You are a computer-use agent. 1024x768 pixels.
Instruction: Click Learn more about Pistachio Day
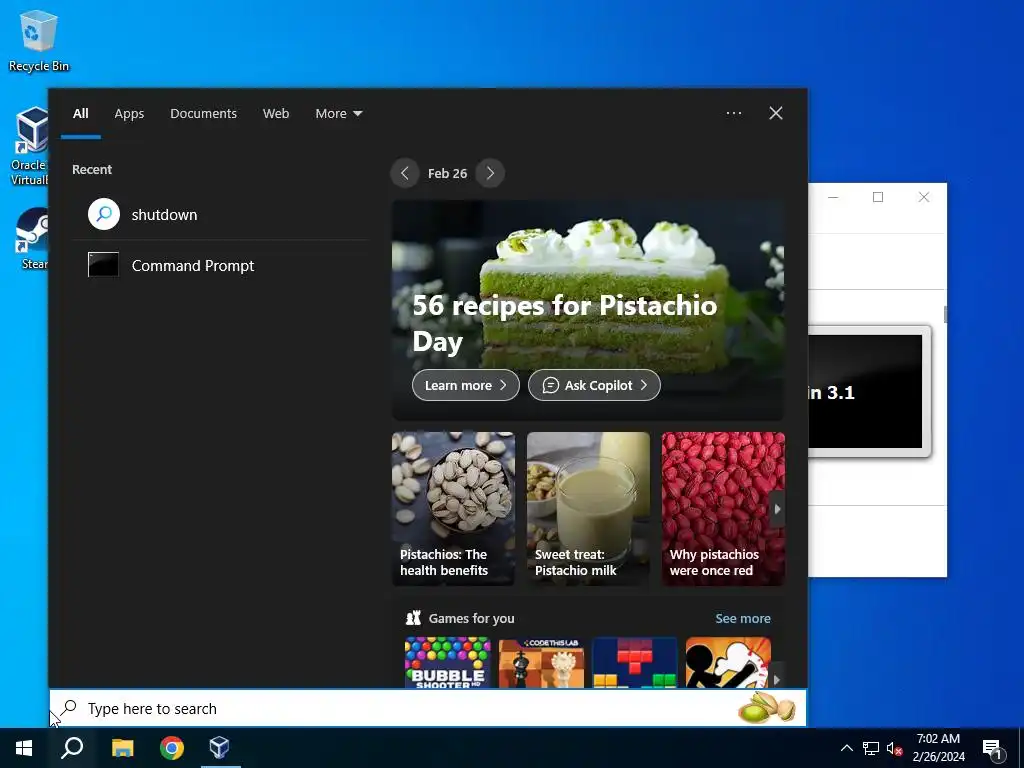[466, 385]
